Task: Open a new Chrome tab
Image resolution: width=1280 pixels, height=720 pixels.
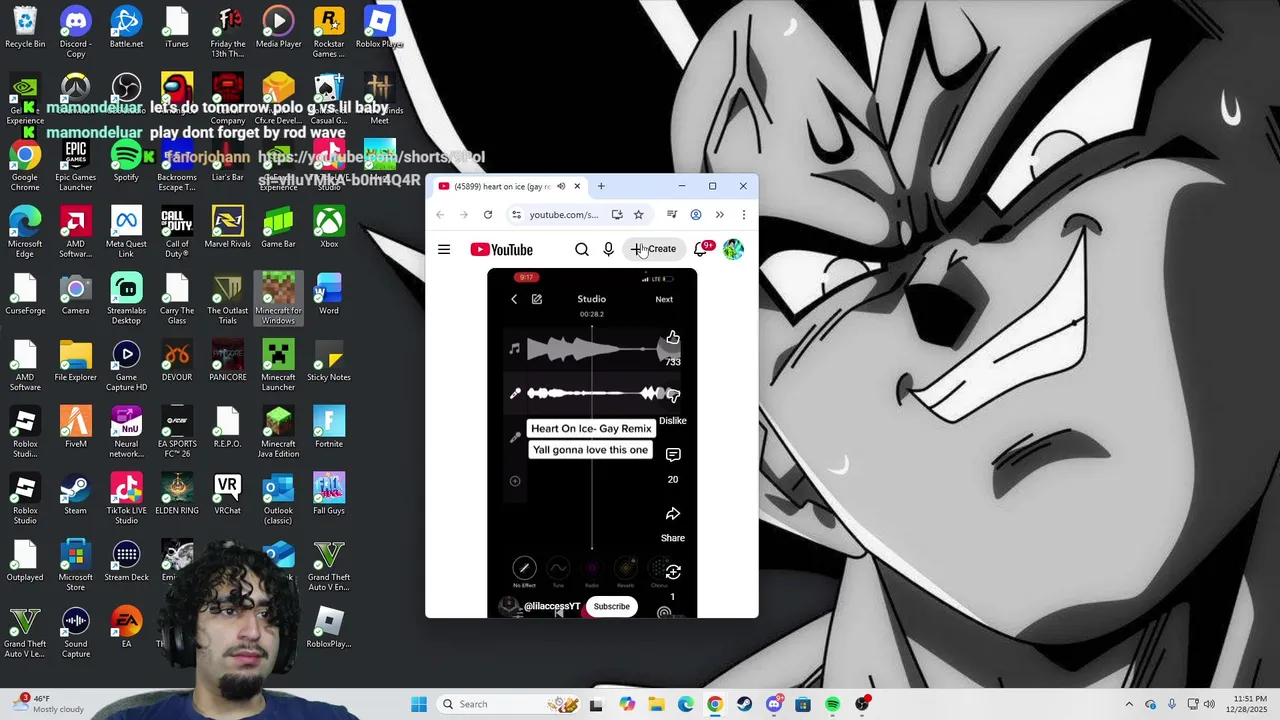Action: 601,186
